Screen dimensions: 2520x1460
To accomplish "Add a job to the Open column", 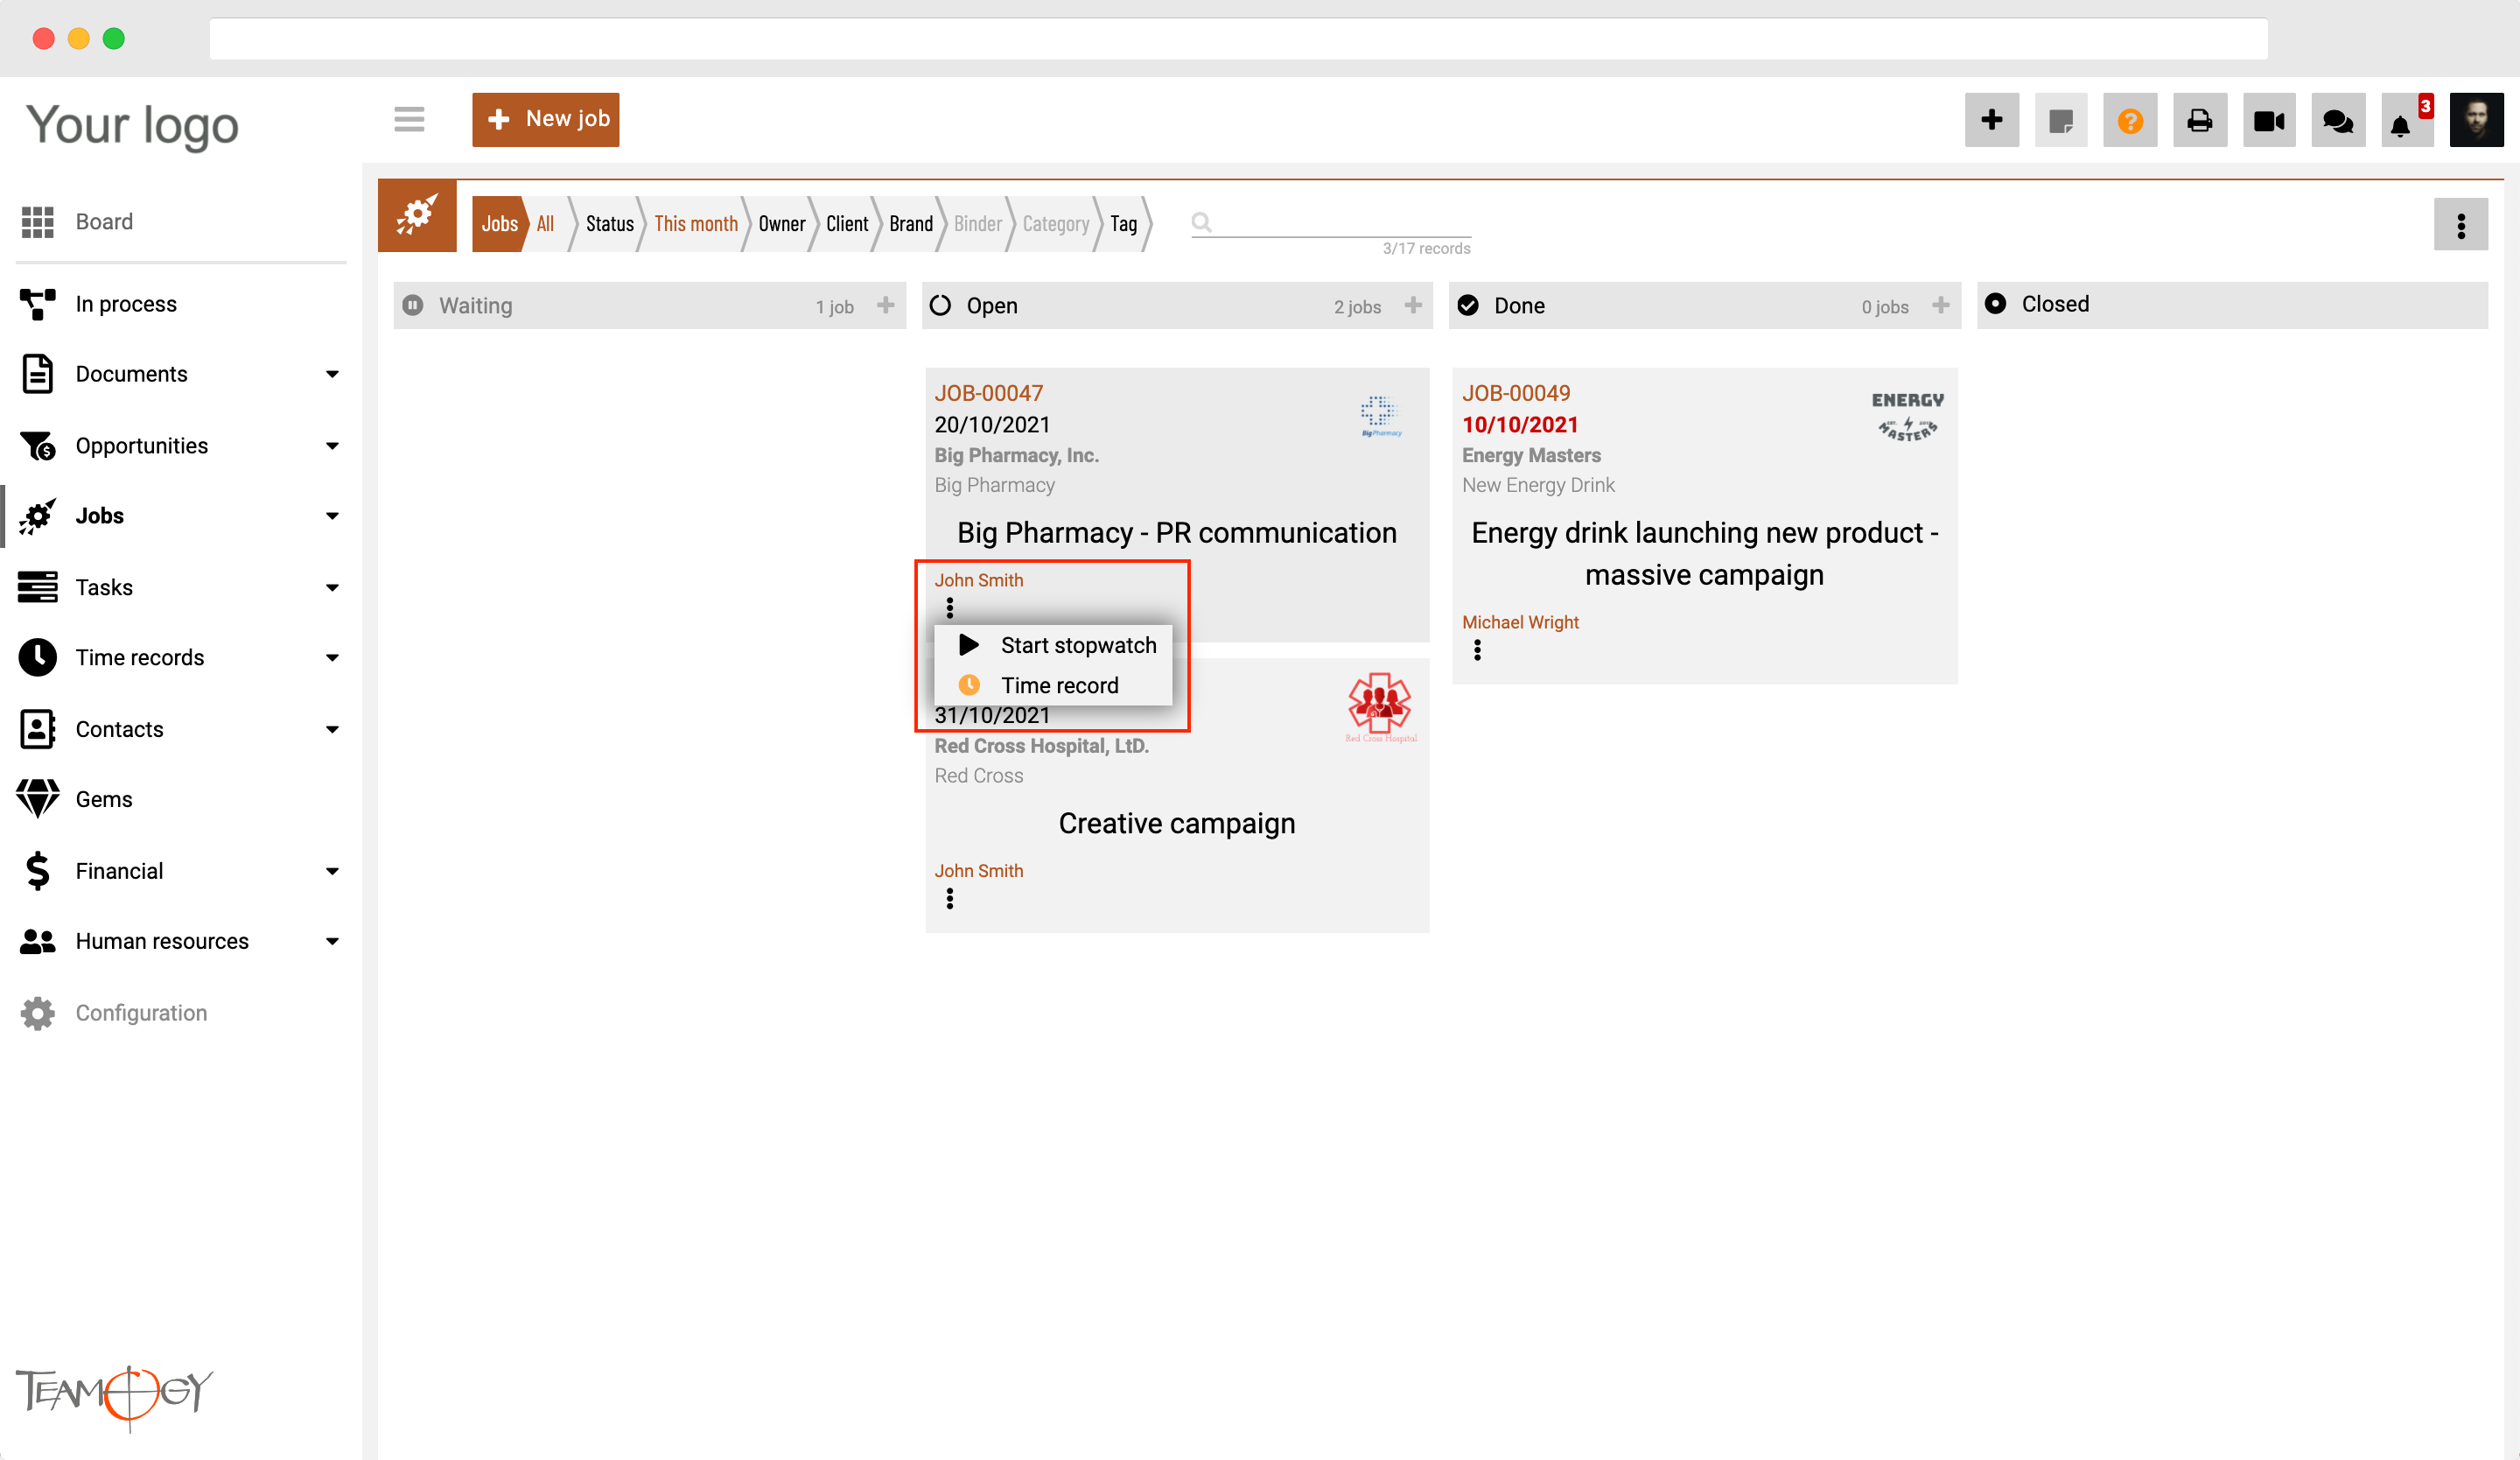I will (x=1412, y=305).
